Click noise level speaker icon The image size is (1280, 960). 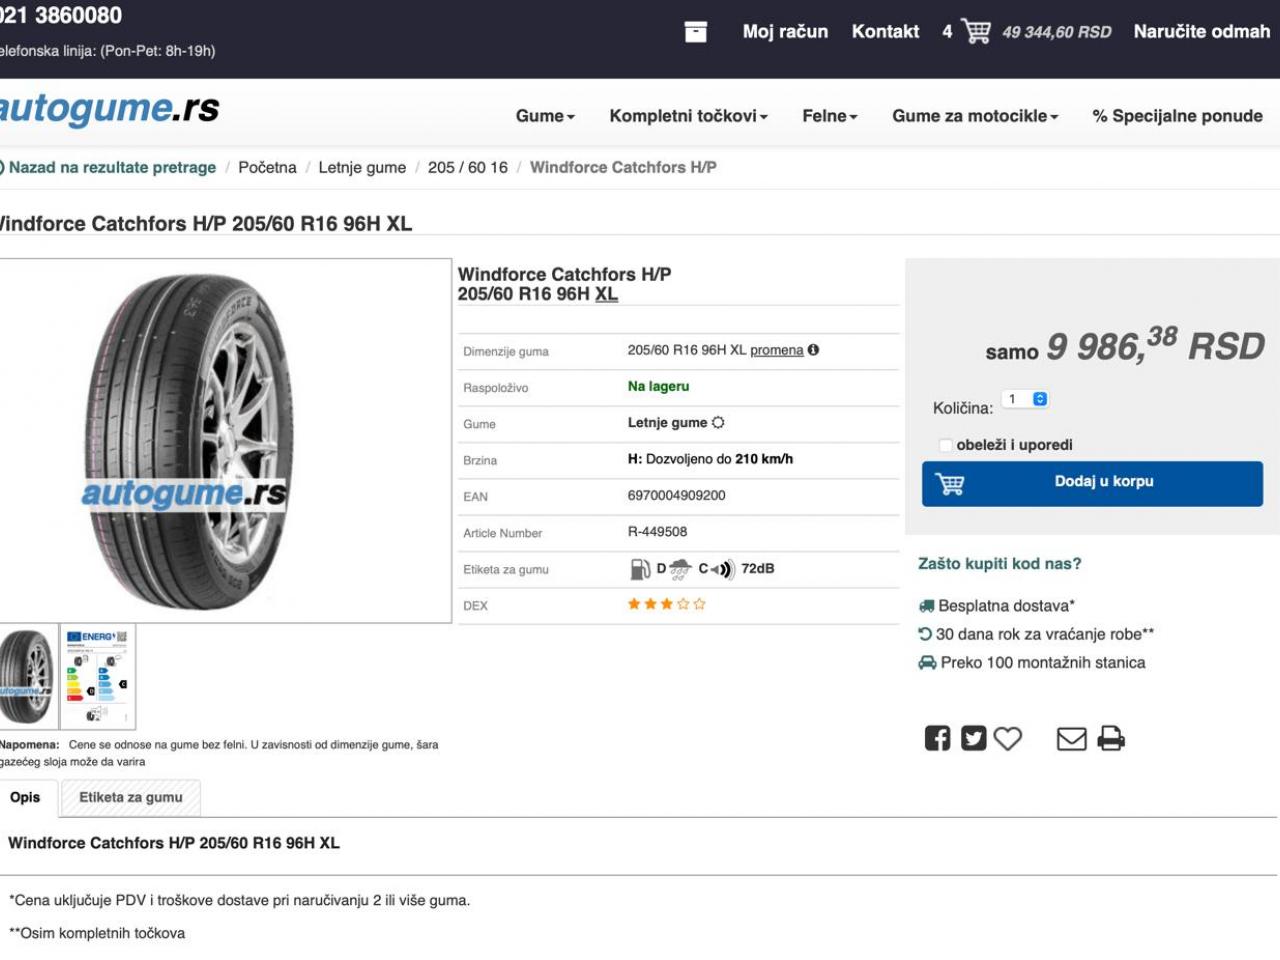[x=723, y=569]
